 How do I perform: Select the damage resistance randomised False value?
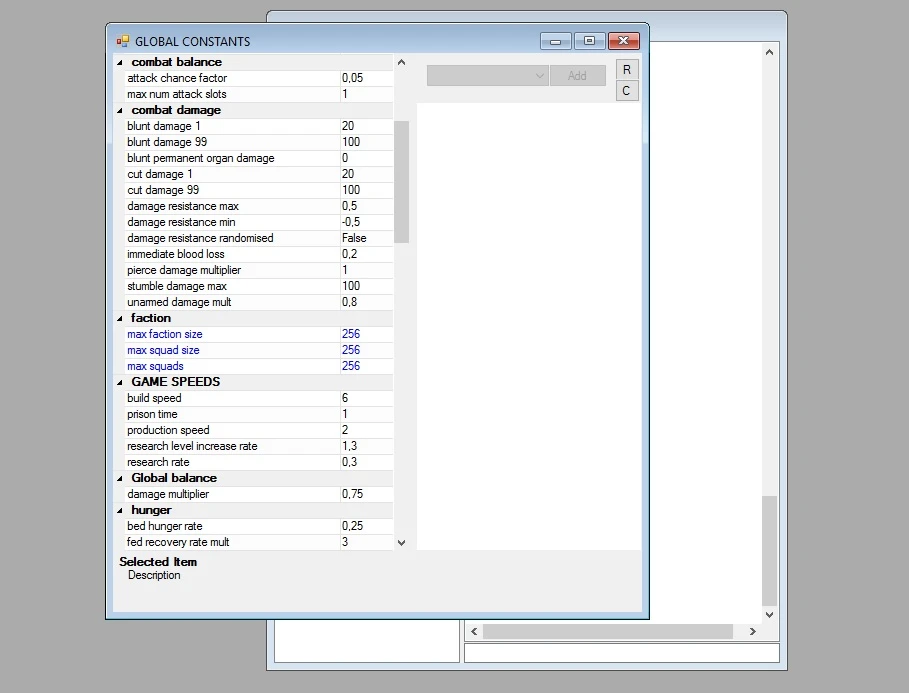coord(365,238)
